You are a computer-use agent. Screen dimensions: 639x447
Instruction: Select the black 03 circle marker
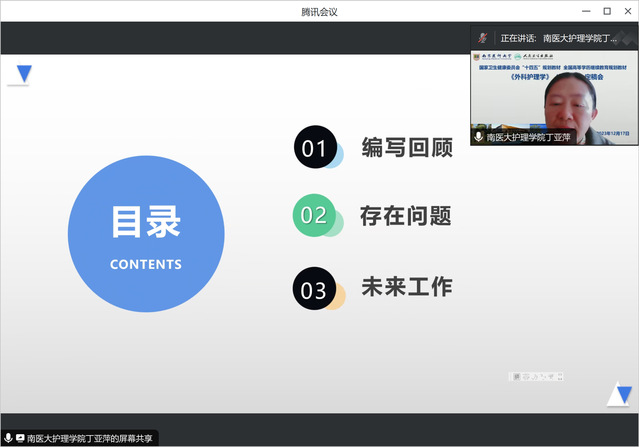[x=313, y=289]
